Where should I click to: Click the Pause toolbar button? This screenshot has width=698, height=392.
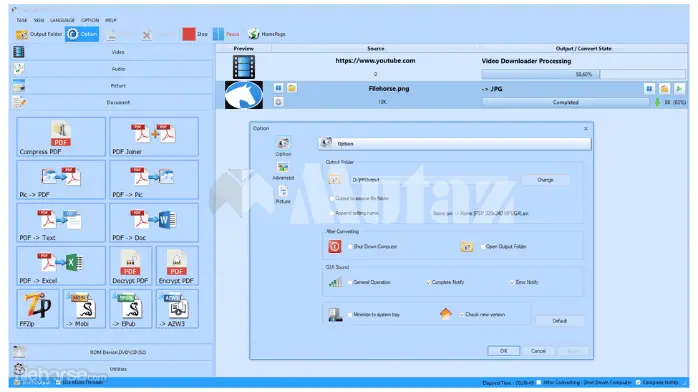click(x=226, y=34)
